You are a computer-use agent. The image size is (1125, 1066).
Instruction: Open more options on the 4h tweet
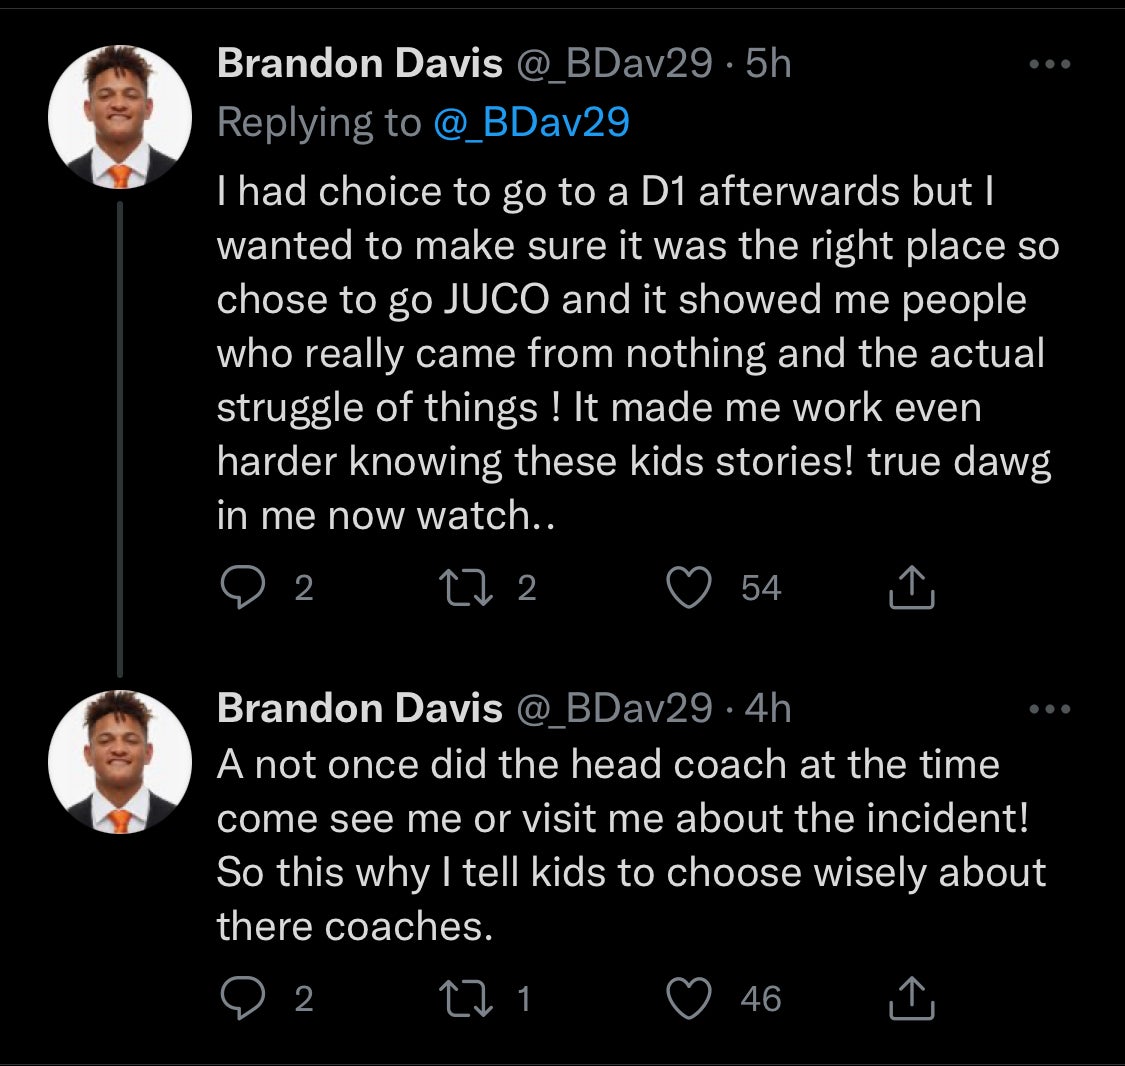pos(1050,710)
